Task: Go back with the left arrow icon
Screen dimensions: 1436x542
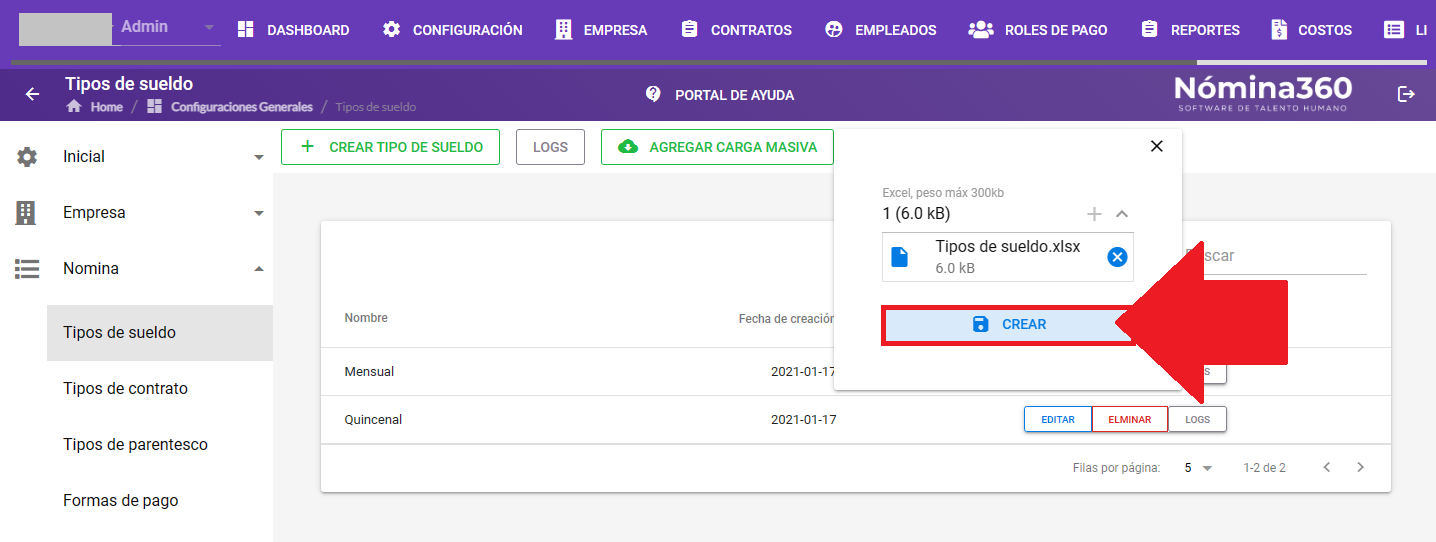Action: [32, 94]
